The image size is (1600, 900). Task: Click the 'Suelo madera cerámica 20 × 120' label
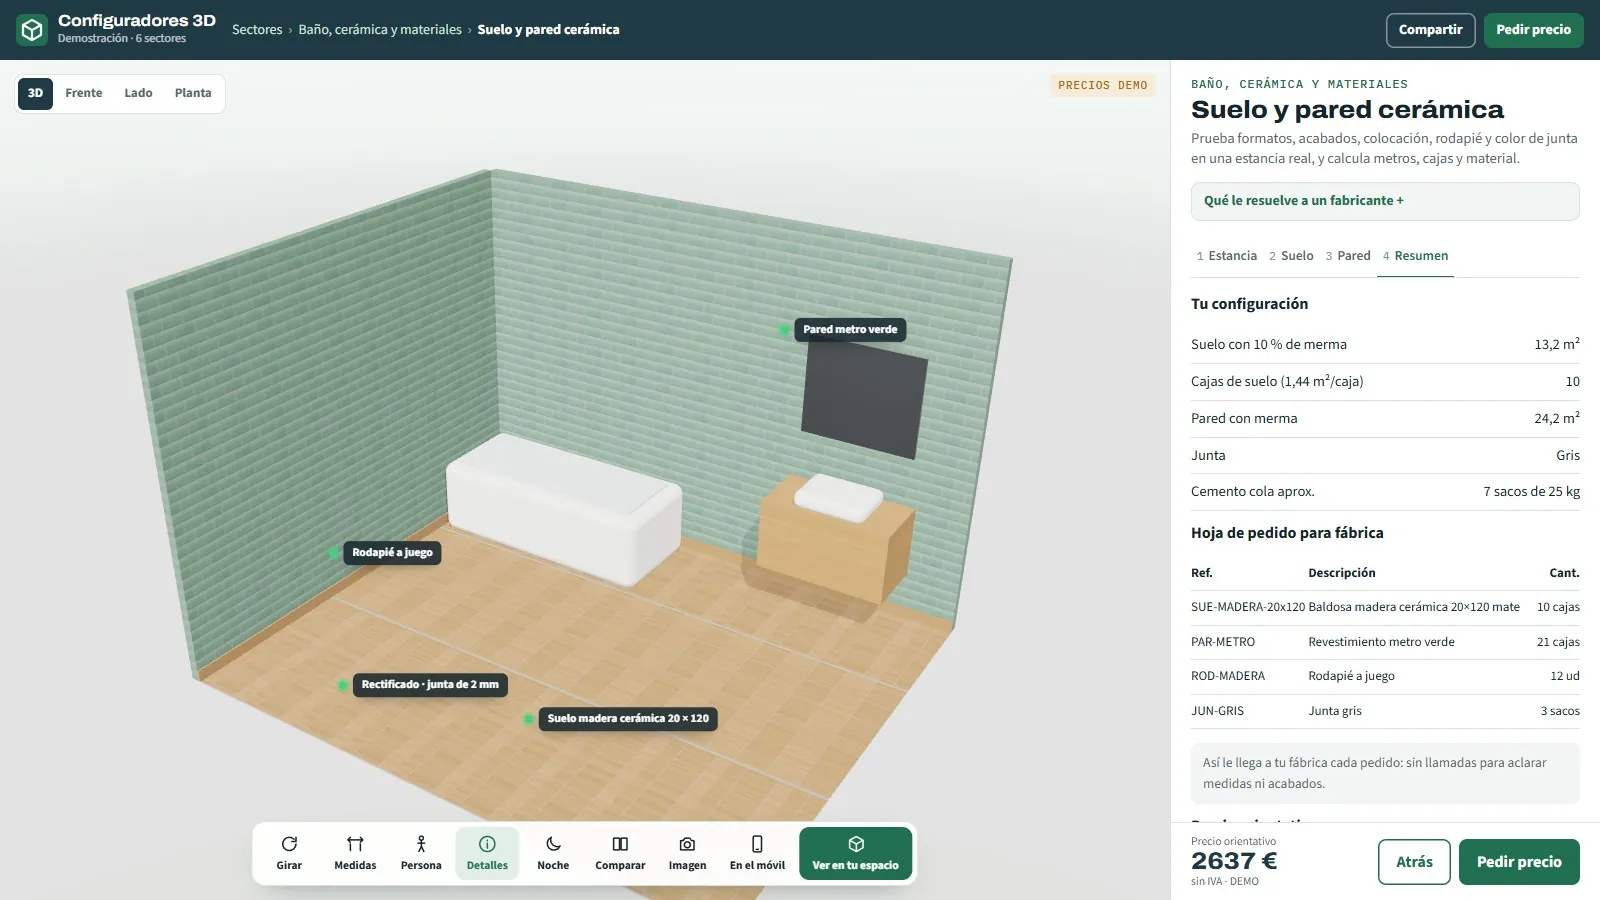[x=628, y=719]
